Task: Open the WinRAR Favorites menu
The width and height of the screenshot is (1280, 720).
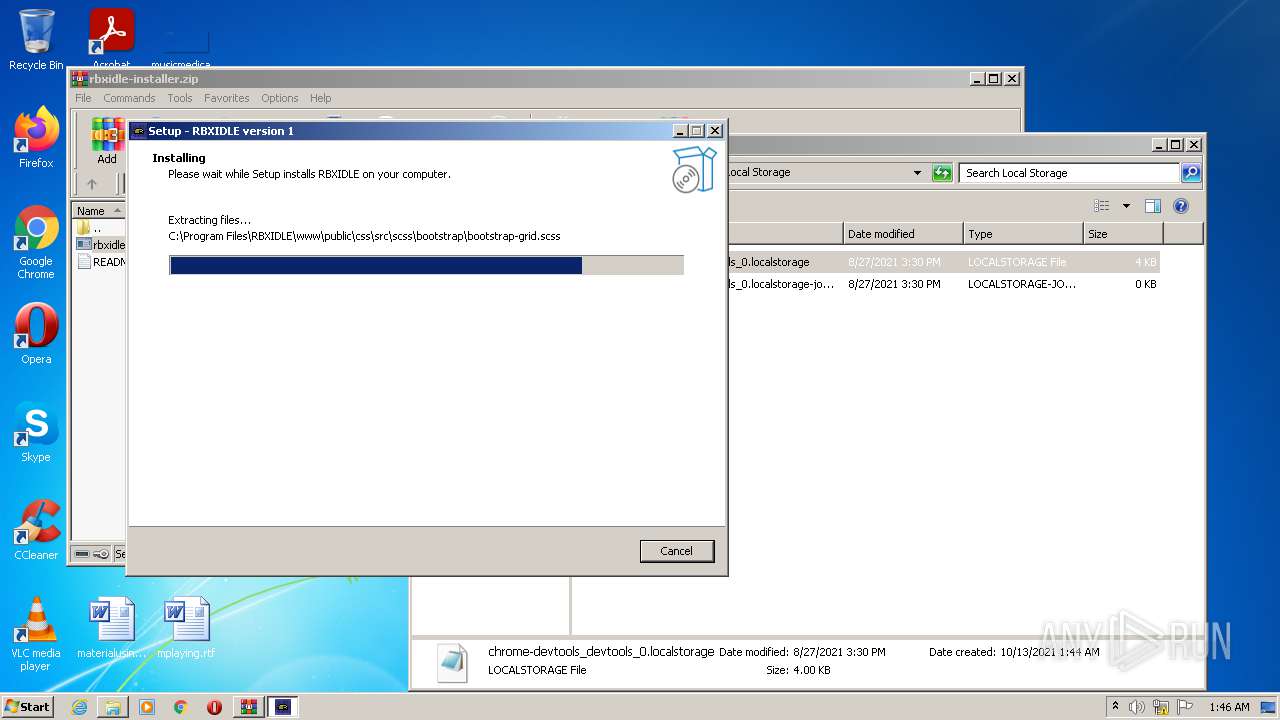Action: pos(227,98)
